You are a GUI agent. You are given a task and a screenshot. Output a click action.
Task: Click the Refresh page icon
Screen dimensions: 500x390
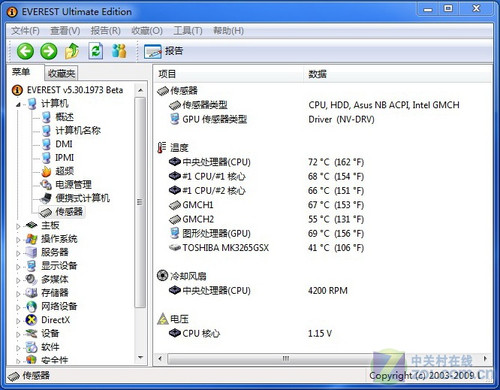[96, 51]
